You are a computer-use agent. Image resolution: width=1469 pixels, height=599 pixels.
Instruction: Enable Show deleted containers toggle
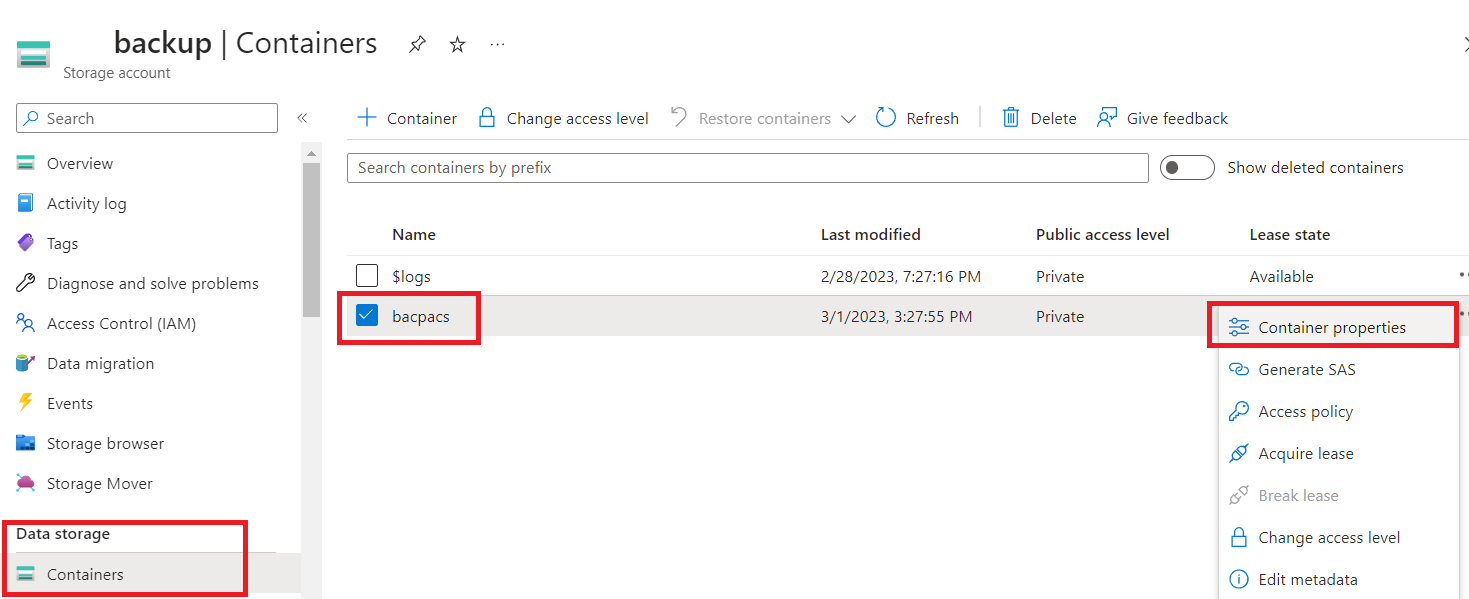point(1187,167)
